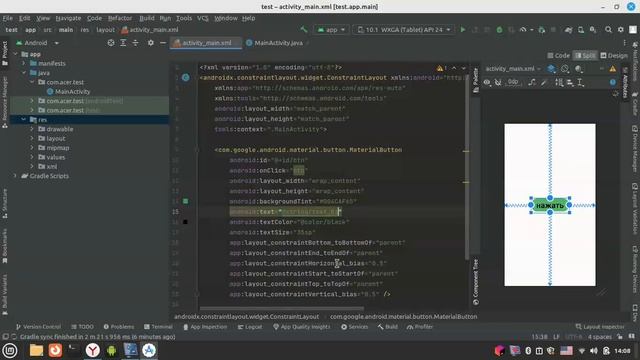Open the file manager folder in taskbar
This screenshot has width=640, height=360.
point(36,350)
